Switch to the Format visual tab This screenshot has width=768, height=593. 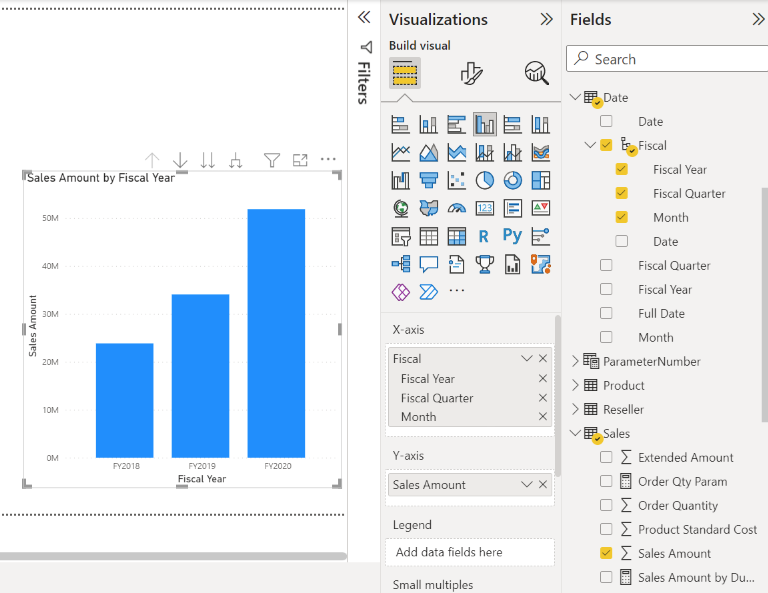click(x=471, y=73)
